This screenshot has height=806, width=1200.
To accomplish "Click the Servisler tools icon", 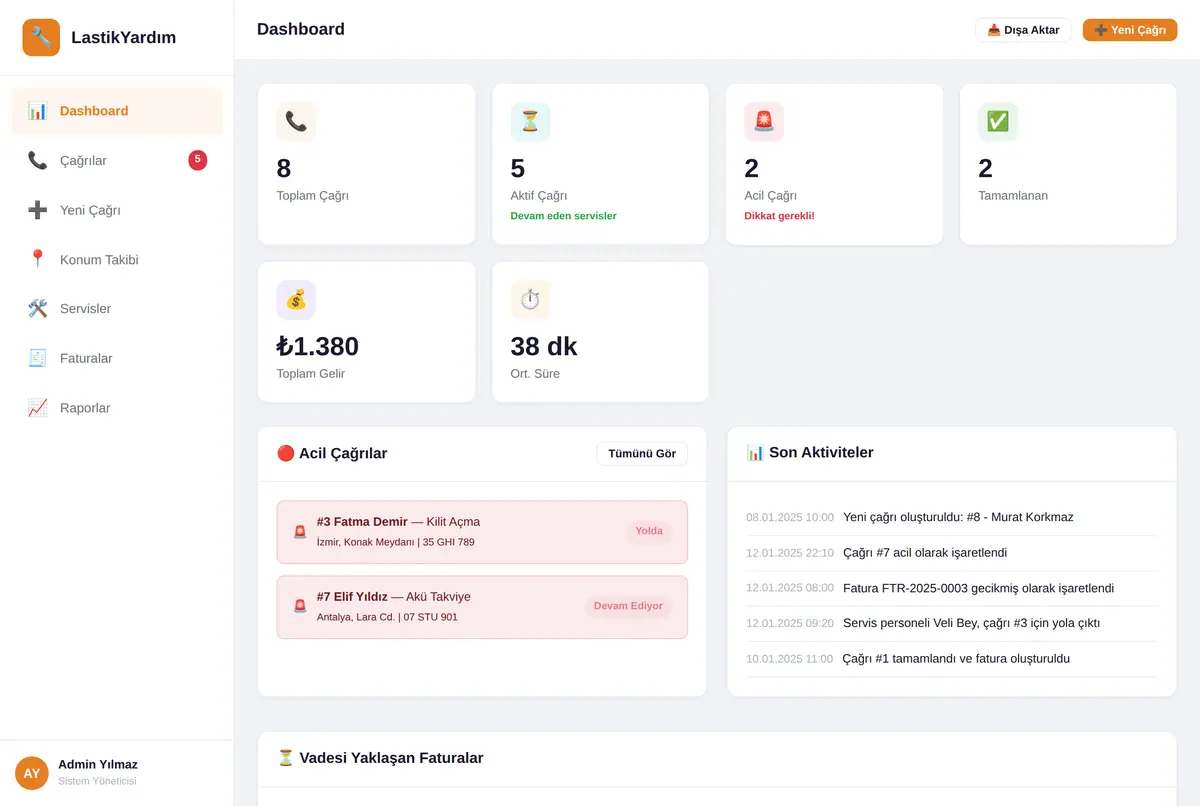I will pos(38,308).
